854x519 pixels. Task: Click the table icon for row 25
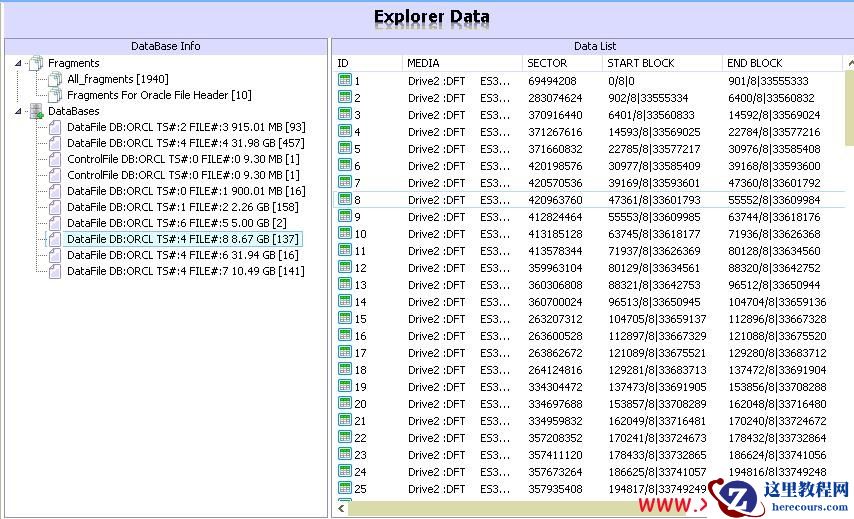point(345,488)
